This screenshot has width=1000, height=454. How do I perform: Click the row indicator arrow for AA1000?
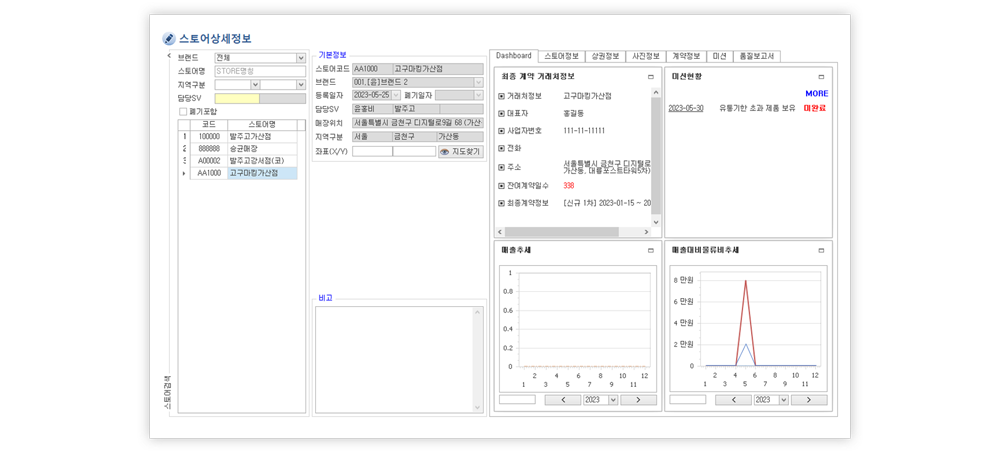pos(184,173)
